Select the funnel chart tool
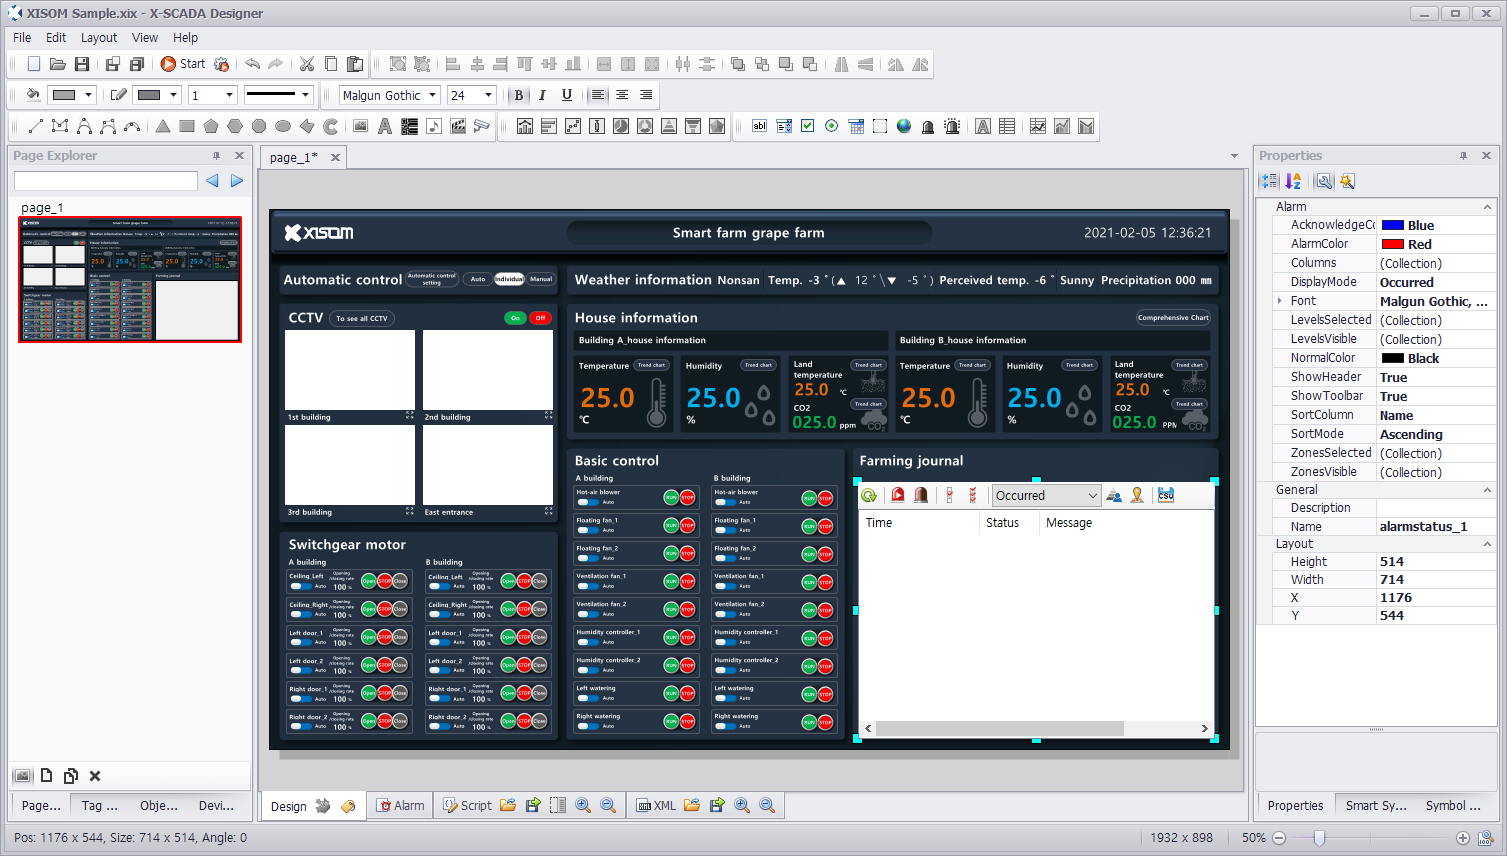 coord(693,126)
